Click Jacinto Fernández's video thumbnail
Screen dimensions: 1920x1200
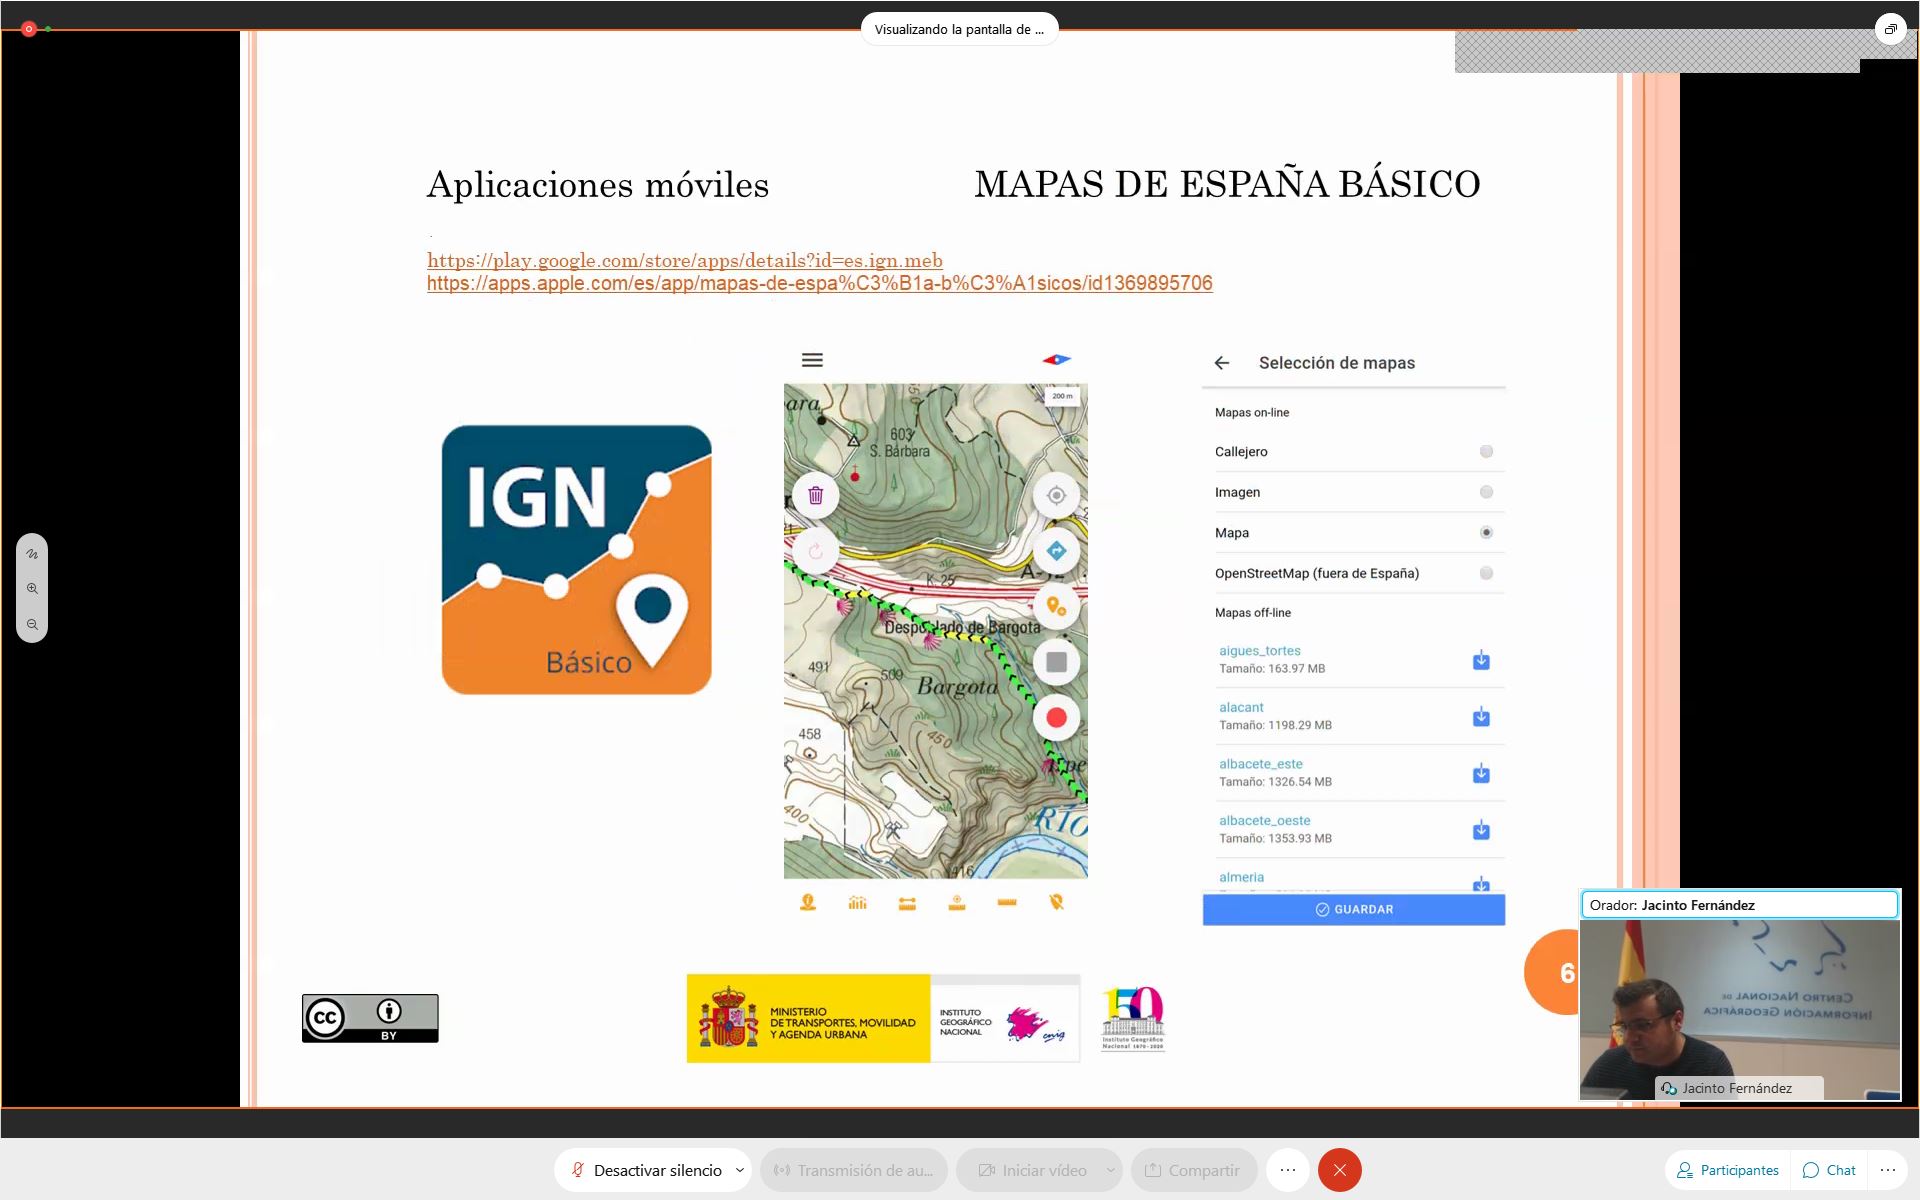1739,1008
